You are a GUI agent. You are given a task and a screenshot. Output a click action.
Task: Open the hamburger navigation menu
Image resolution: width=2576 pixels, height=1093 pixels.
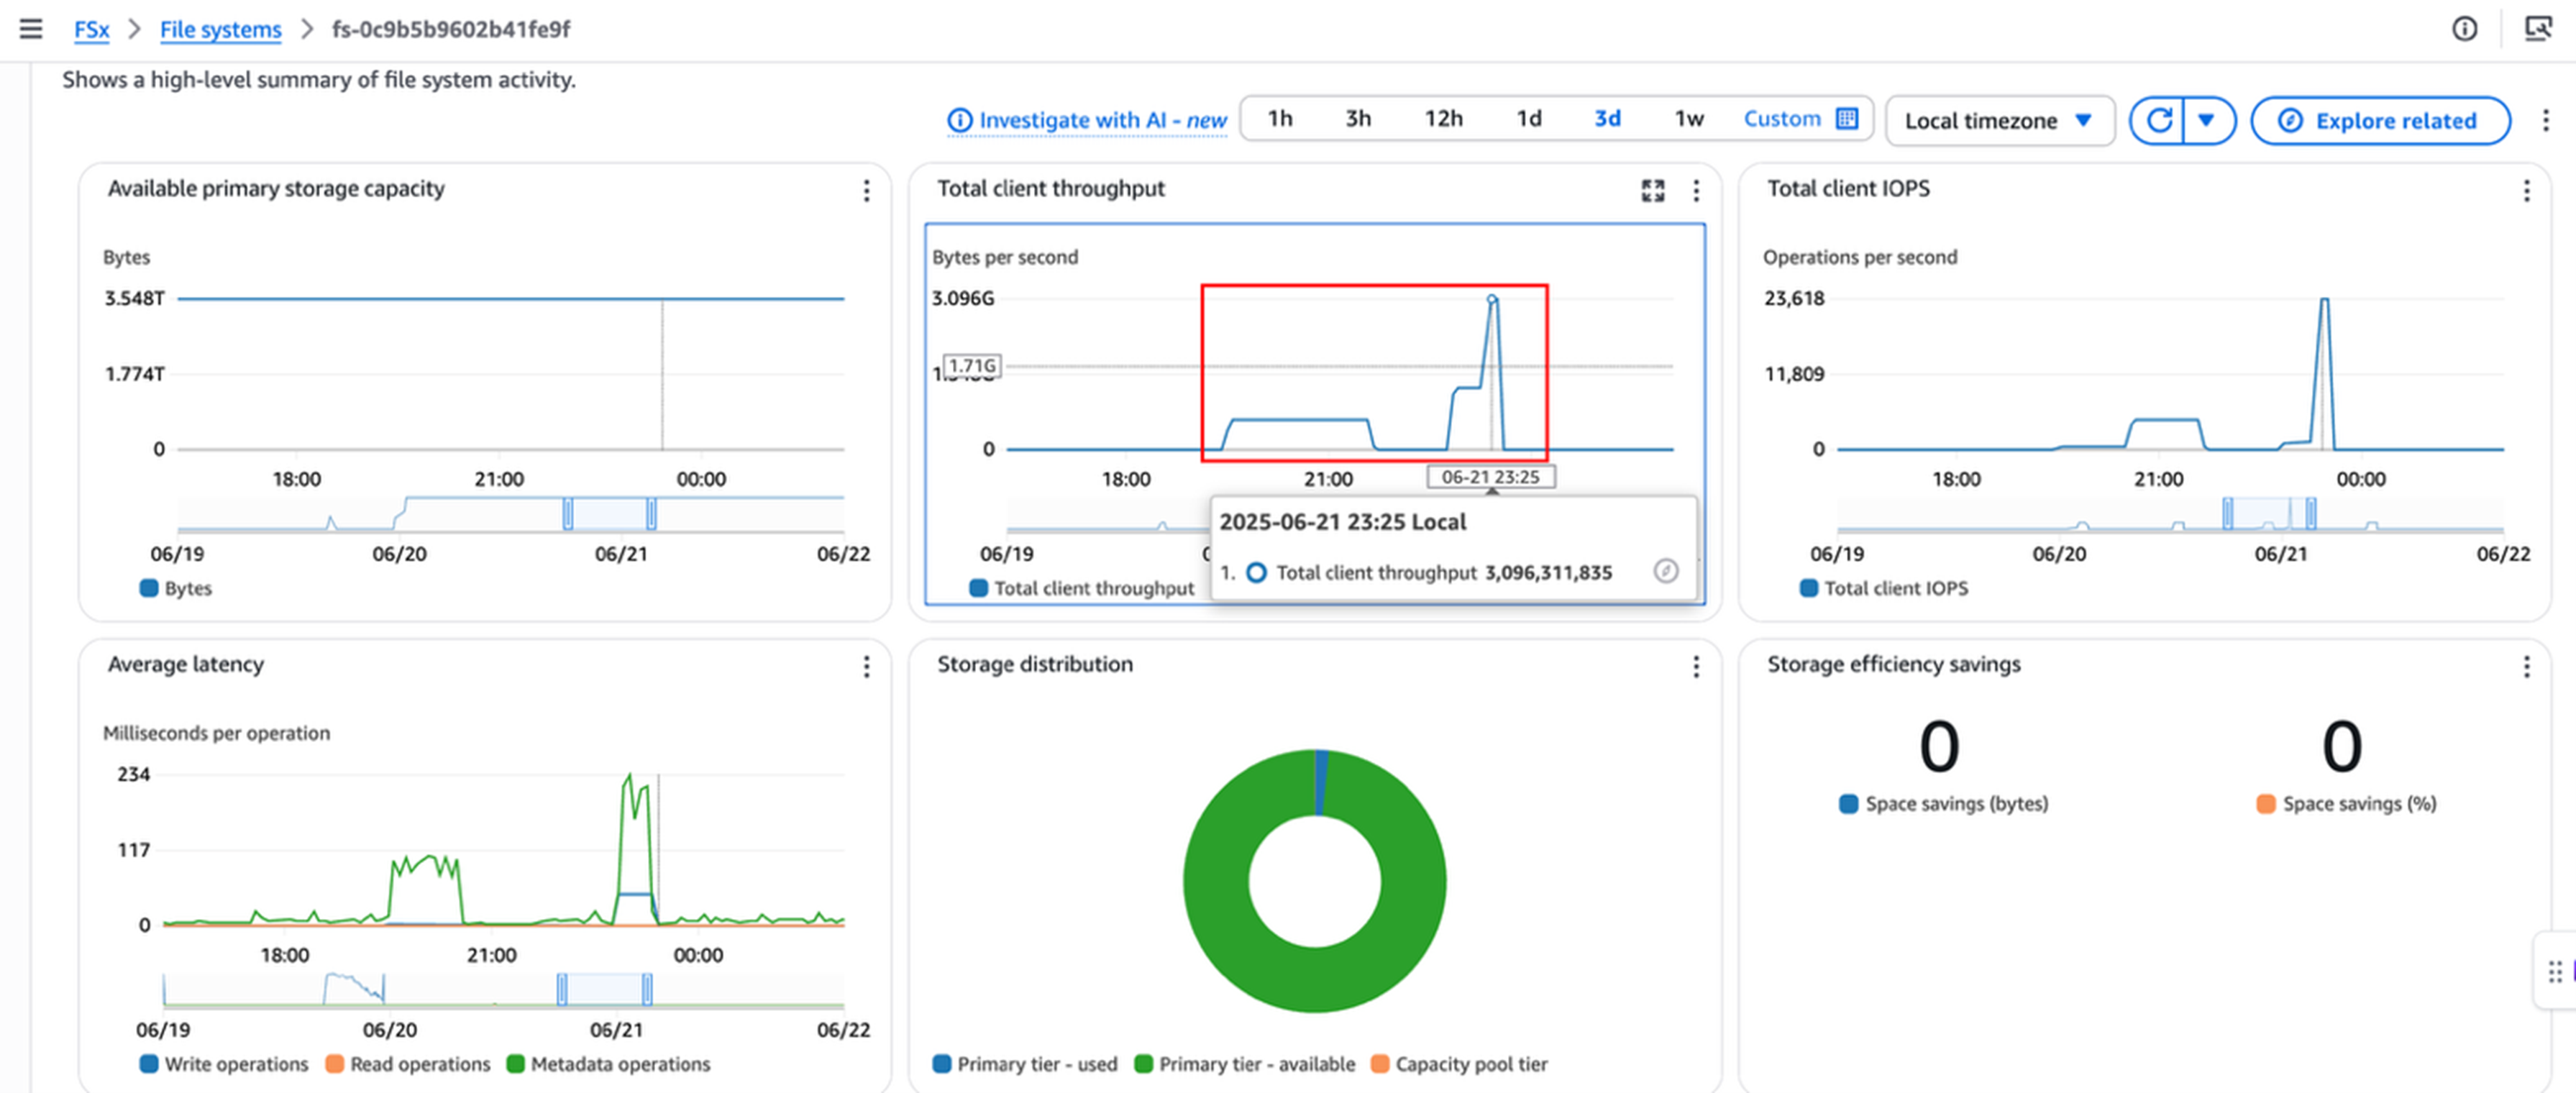[x=31, y=29]
